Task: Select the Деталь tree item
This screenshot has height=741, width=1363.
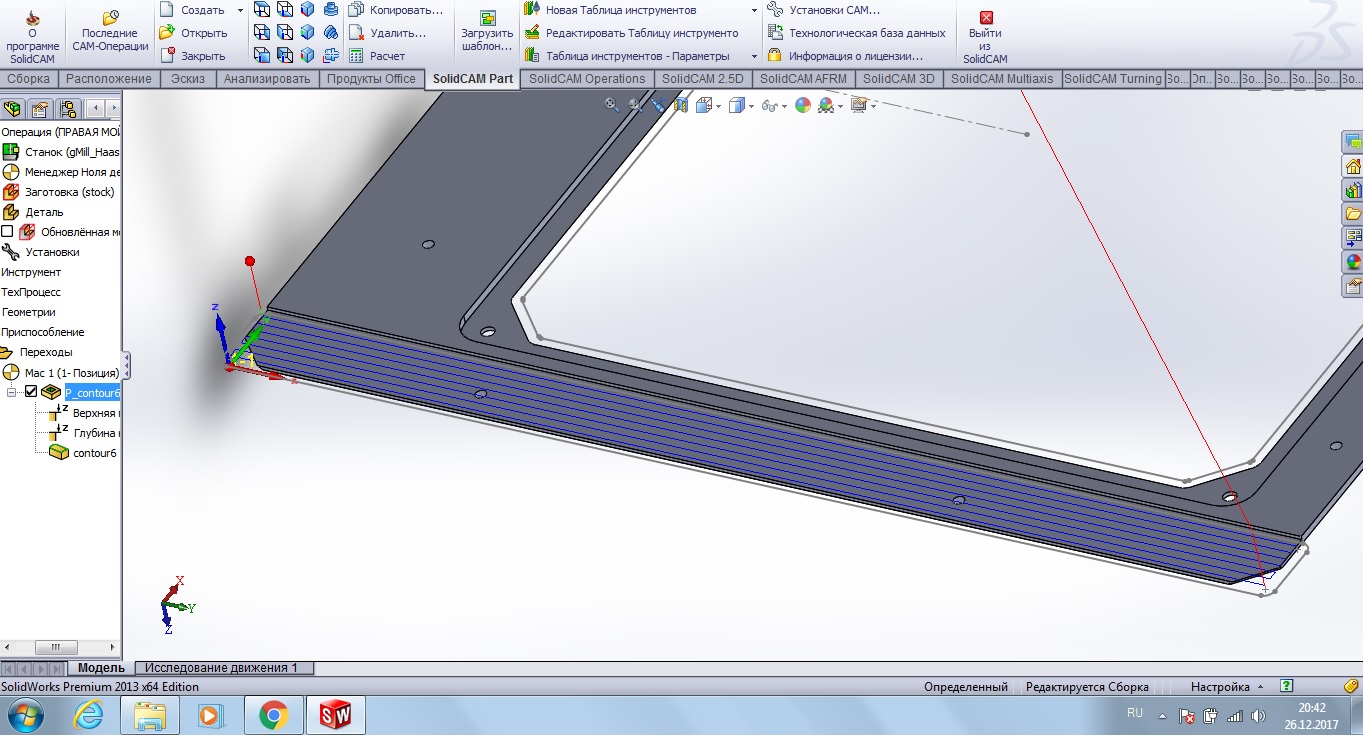Action: [x=33, y=212]
